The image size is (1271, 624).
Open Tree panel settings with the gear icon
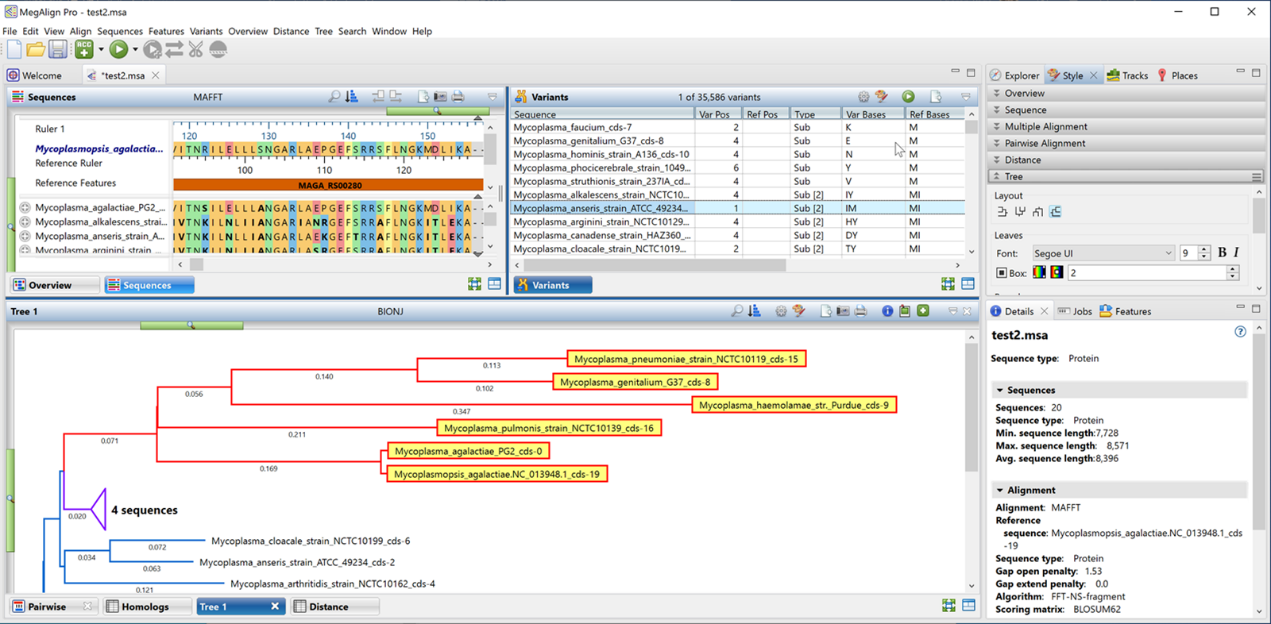781,311
